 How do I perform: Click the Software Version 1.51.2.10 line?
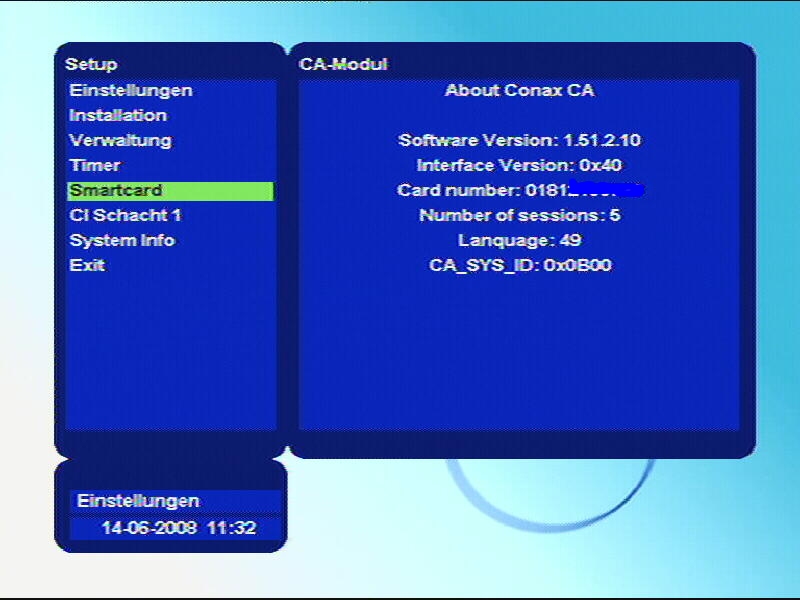point(519,140)
